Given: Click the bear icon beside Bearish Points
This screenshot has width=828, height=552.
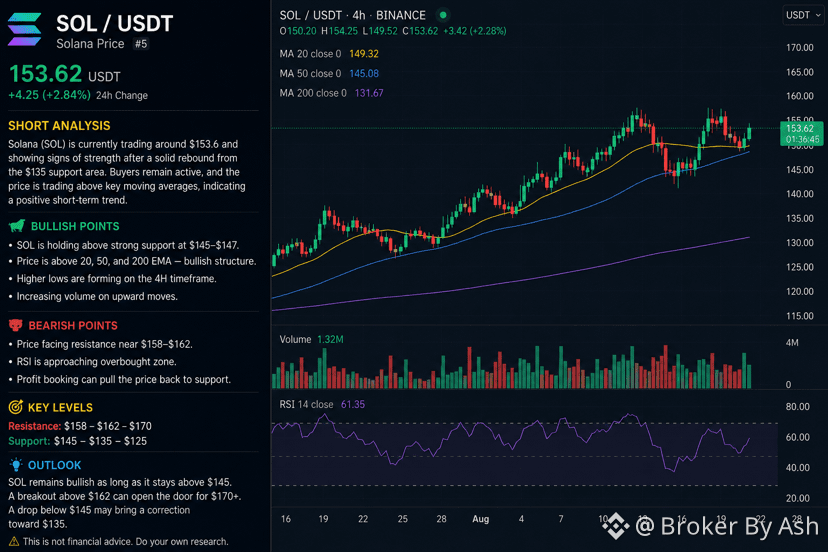Looking at the screenshot, I should [16, 325].
